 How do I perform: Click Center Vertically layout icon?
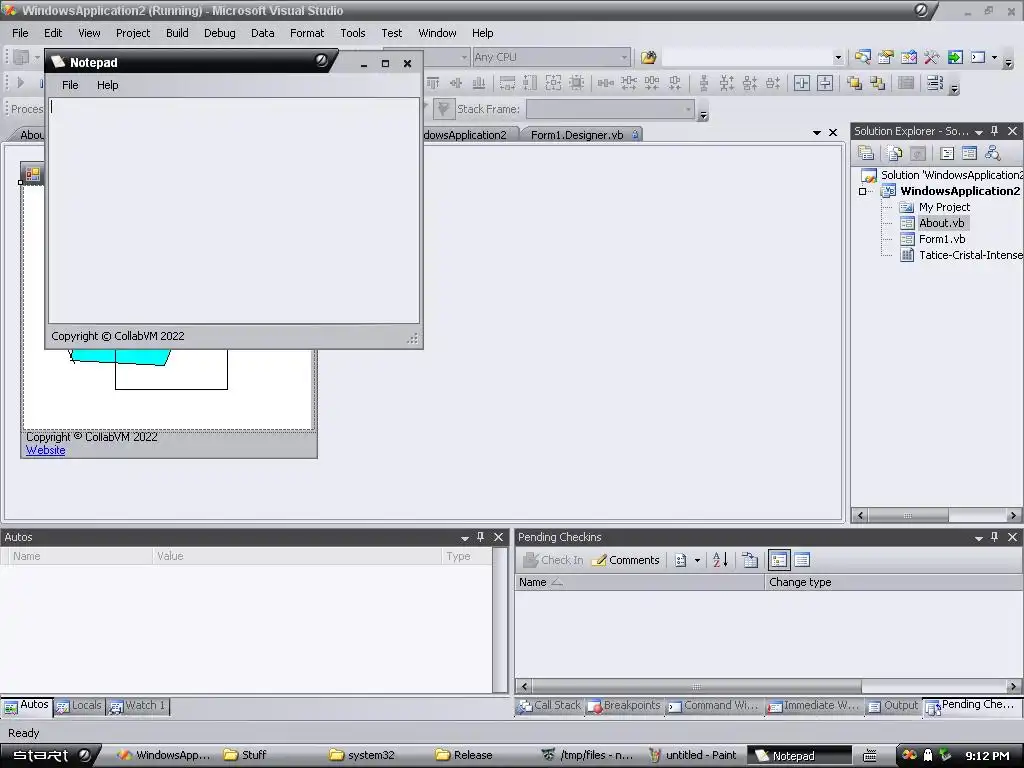tap(825, 83)
